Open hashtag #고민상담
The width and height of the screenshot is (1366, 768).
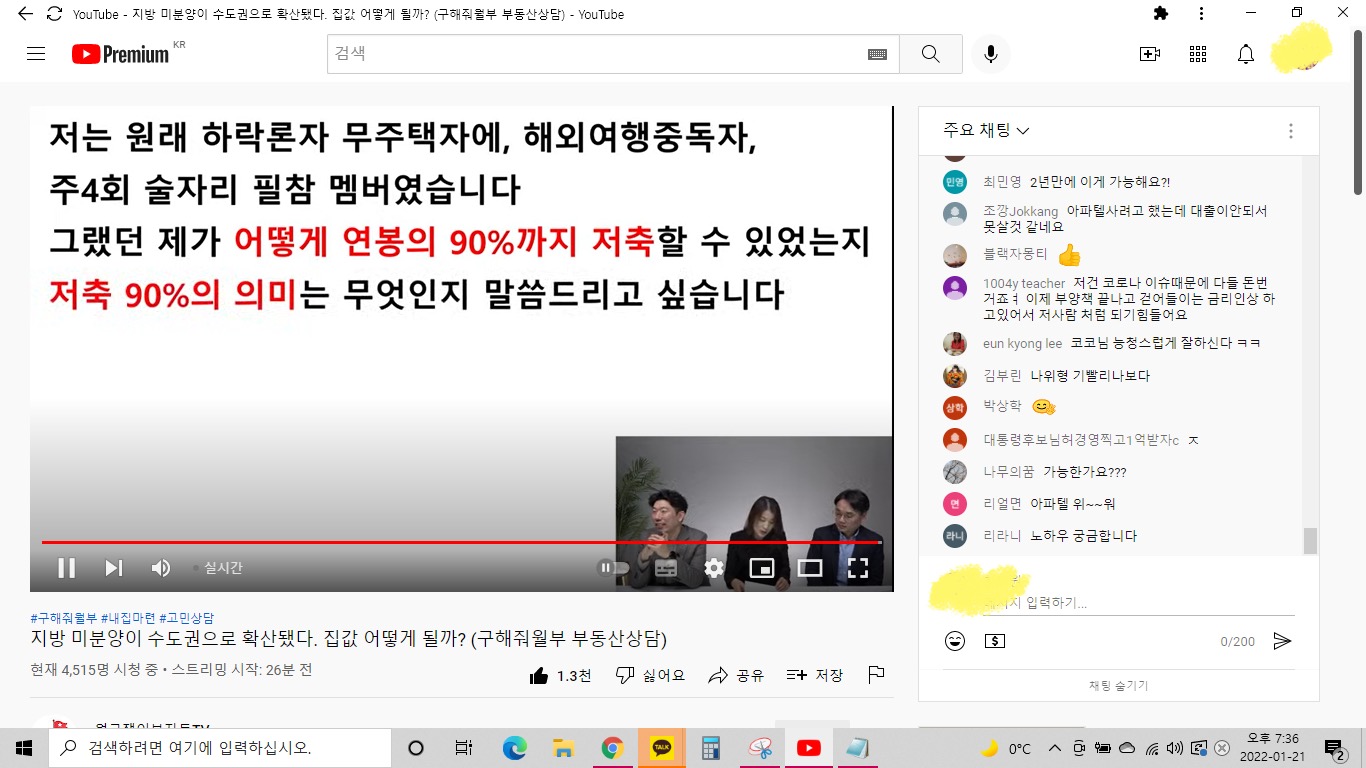tap(186, 618)
